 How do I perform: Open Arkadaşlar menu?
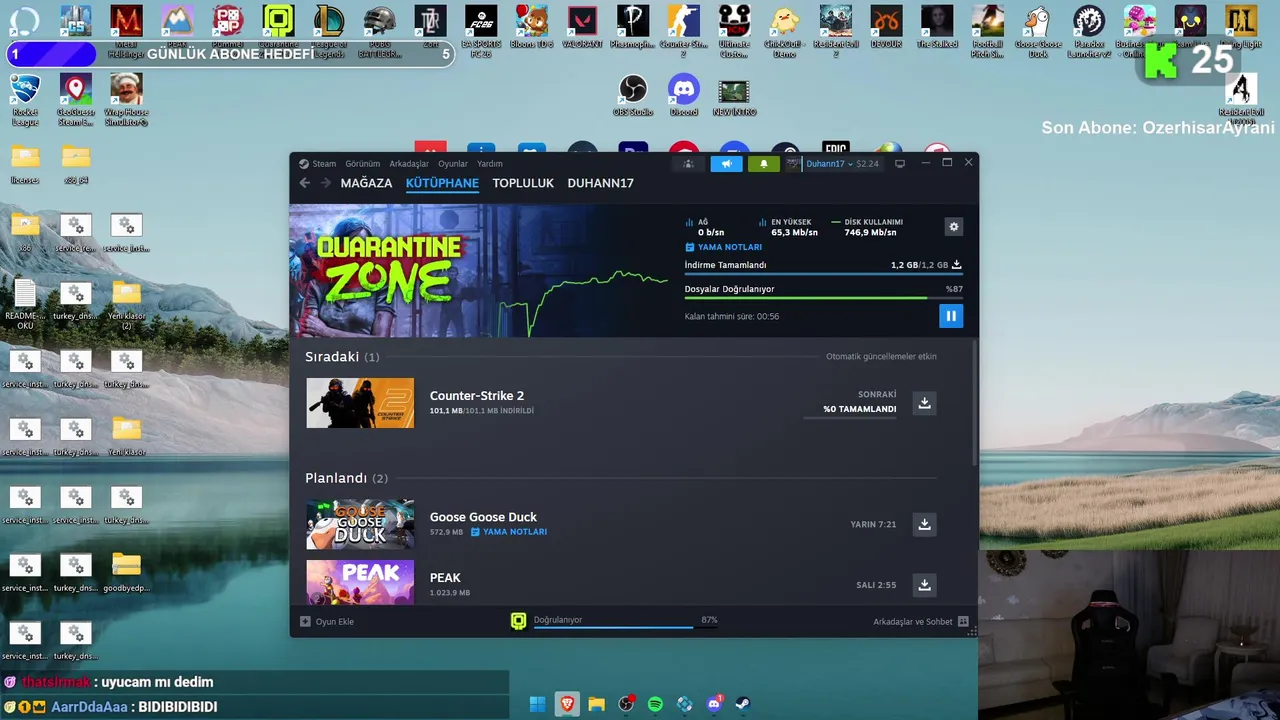(x=409, y=163)
